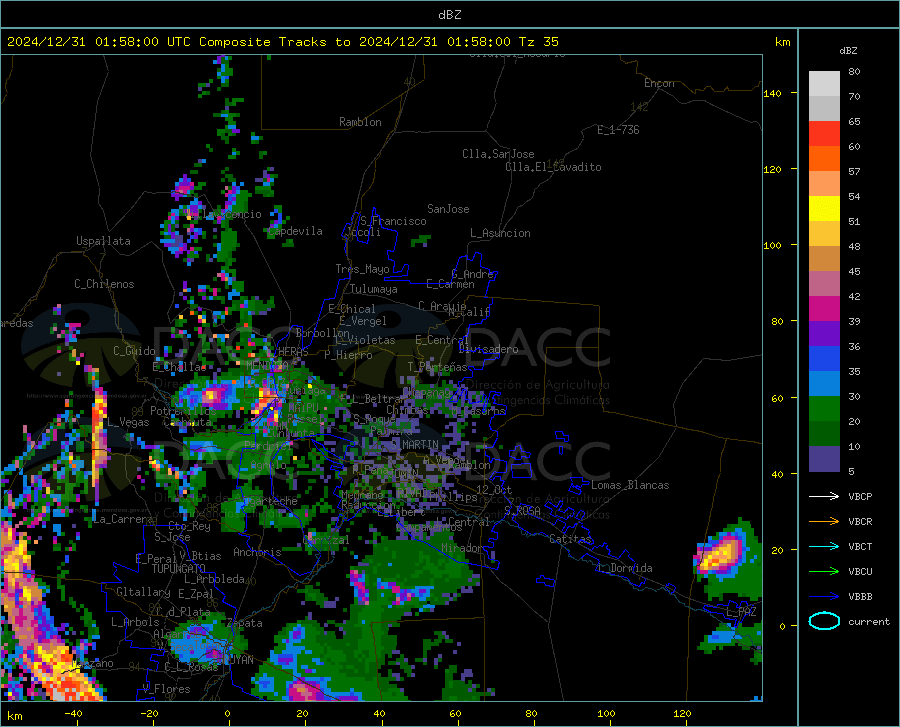Viewport: 900px width, 727px height.
Task: Click the 'C_Guido' map label
Action: [134, 351]
